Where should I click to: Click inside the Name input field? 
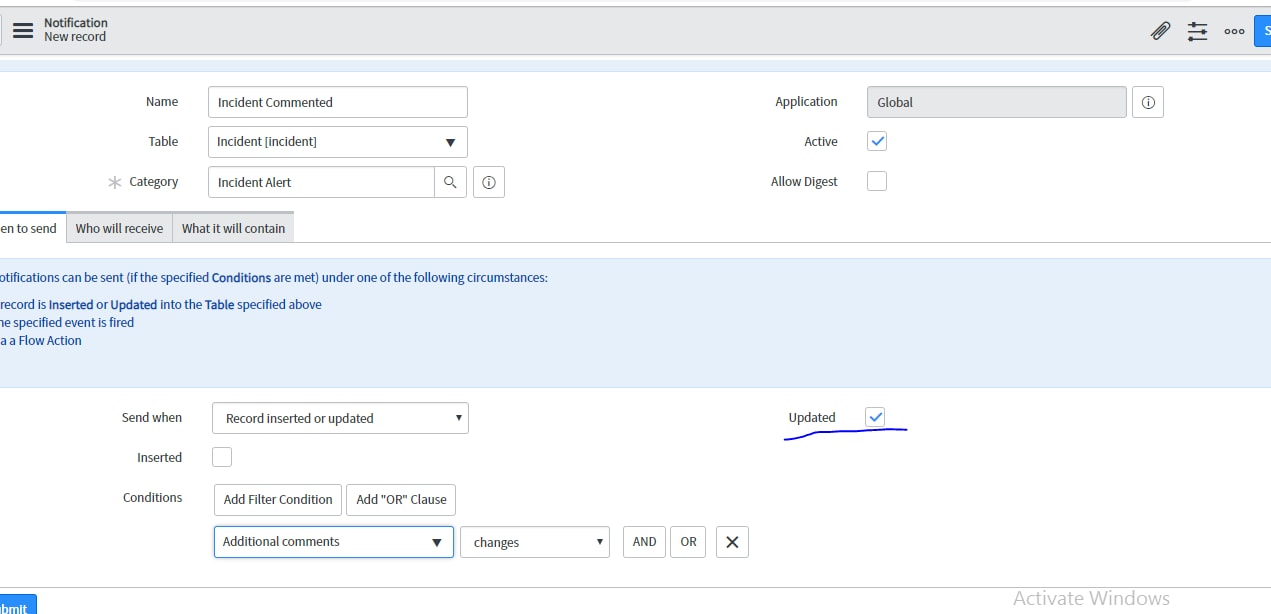[x=337, y=101]
